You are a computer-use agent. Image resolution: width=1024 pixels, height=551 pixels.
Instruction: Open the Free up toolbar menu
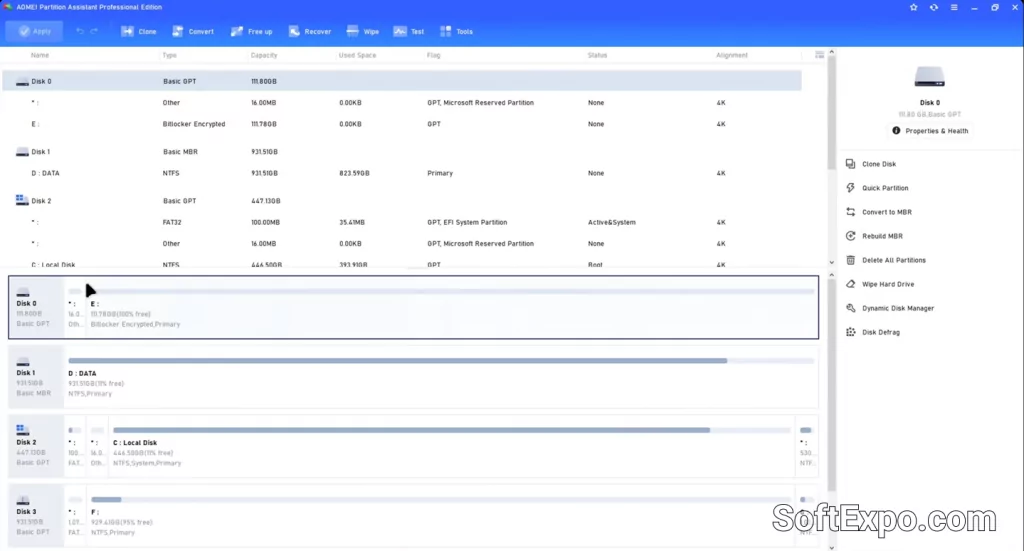pyautogui.click(x=251, y=31)
